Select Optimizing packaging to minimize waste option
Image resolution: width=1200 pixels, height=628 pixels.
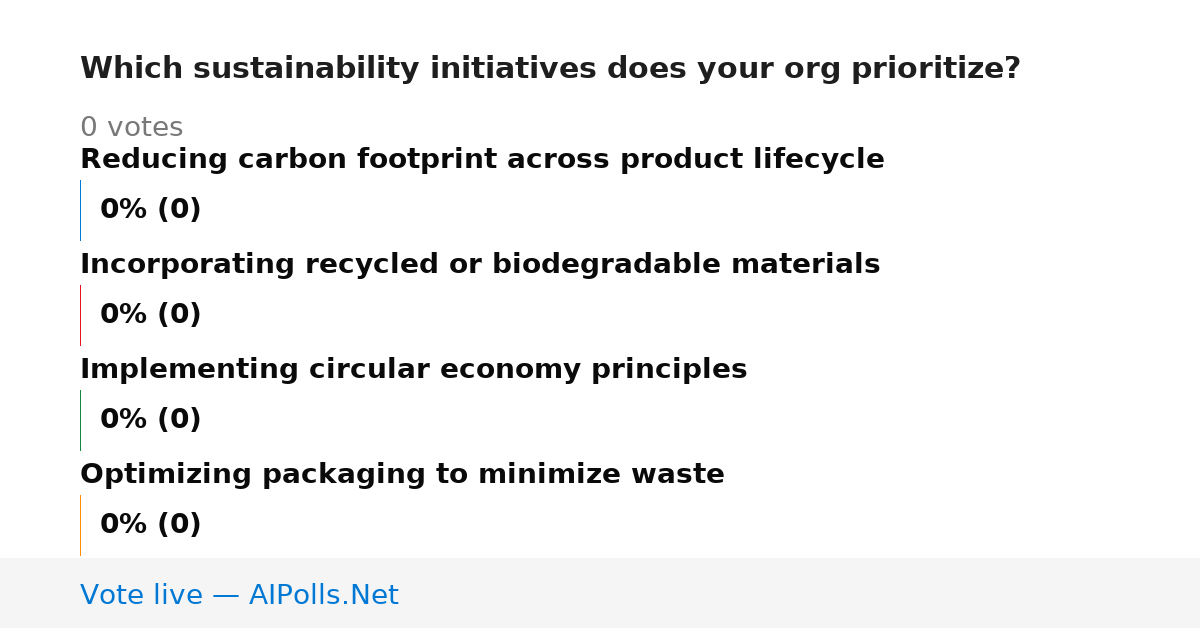[x=402, y=475]
